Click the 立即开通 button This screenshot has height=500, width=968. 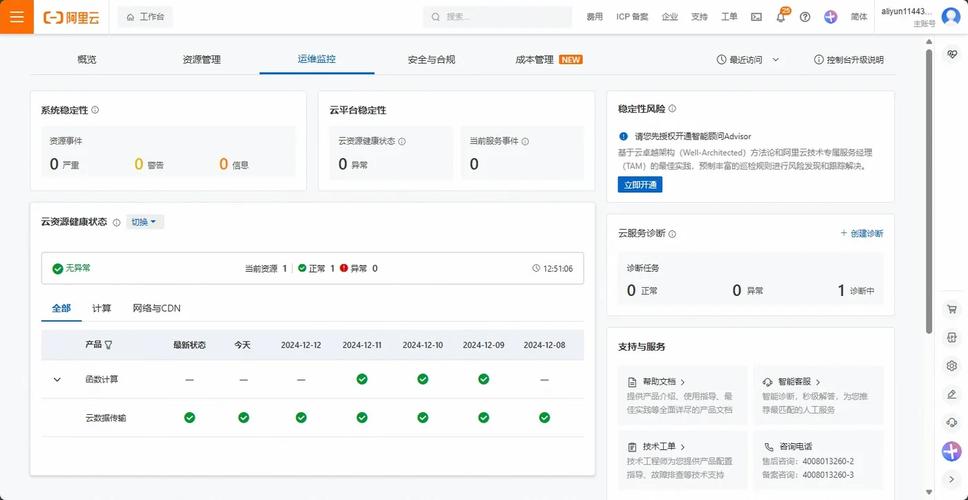640,185
